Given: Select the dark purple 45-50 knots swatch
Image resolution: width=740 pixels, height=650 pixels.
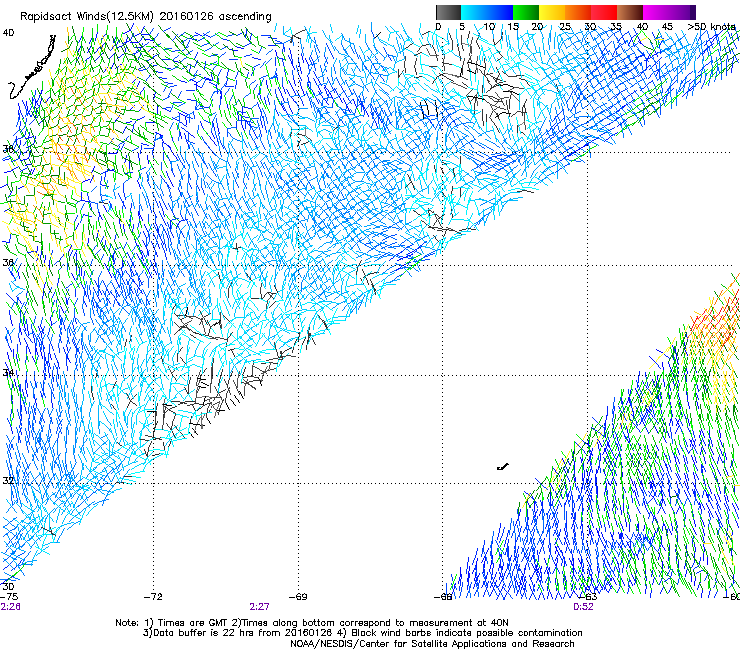Looking at the screenshot, I should 682,12.
